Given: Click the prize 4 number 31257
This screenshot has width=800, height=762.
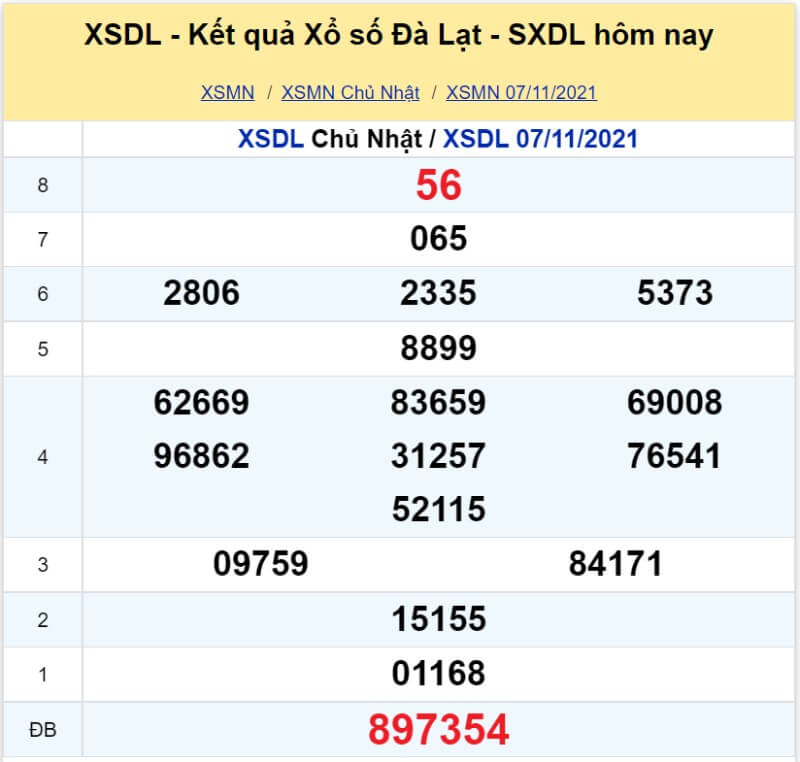Looking at the screenshot, I should point(438,455).
